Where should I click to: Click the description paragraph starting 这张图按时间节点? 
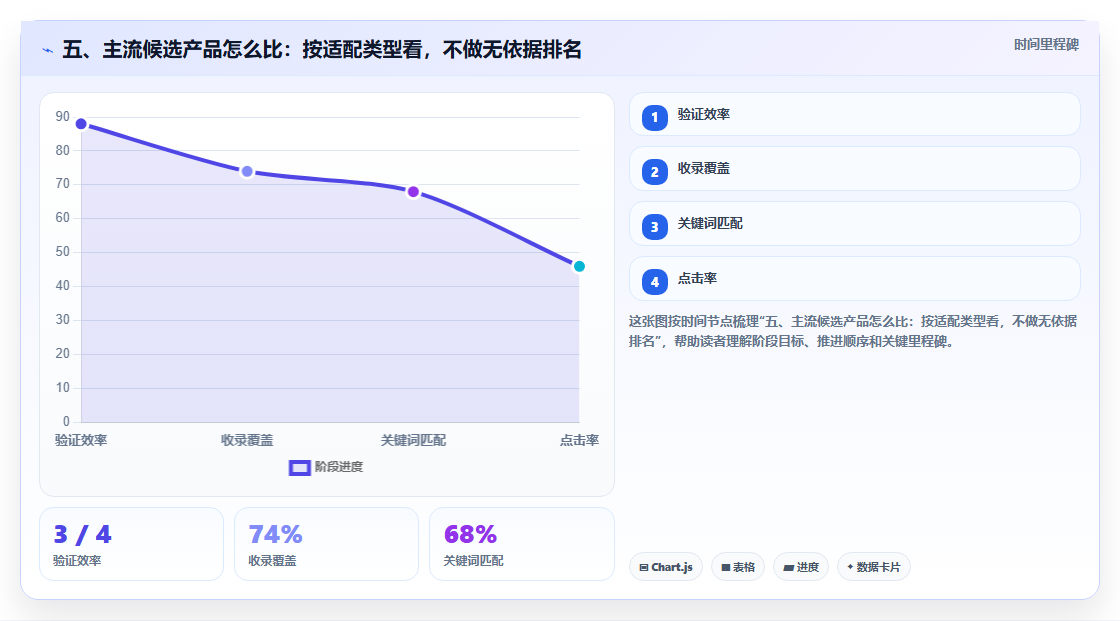tap(853, 332)
